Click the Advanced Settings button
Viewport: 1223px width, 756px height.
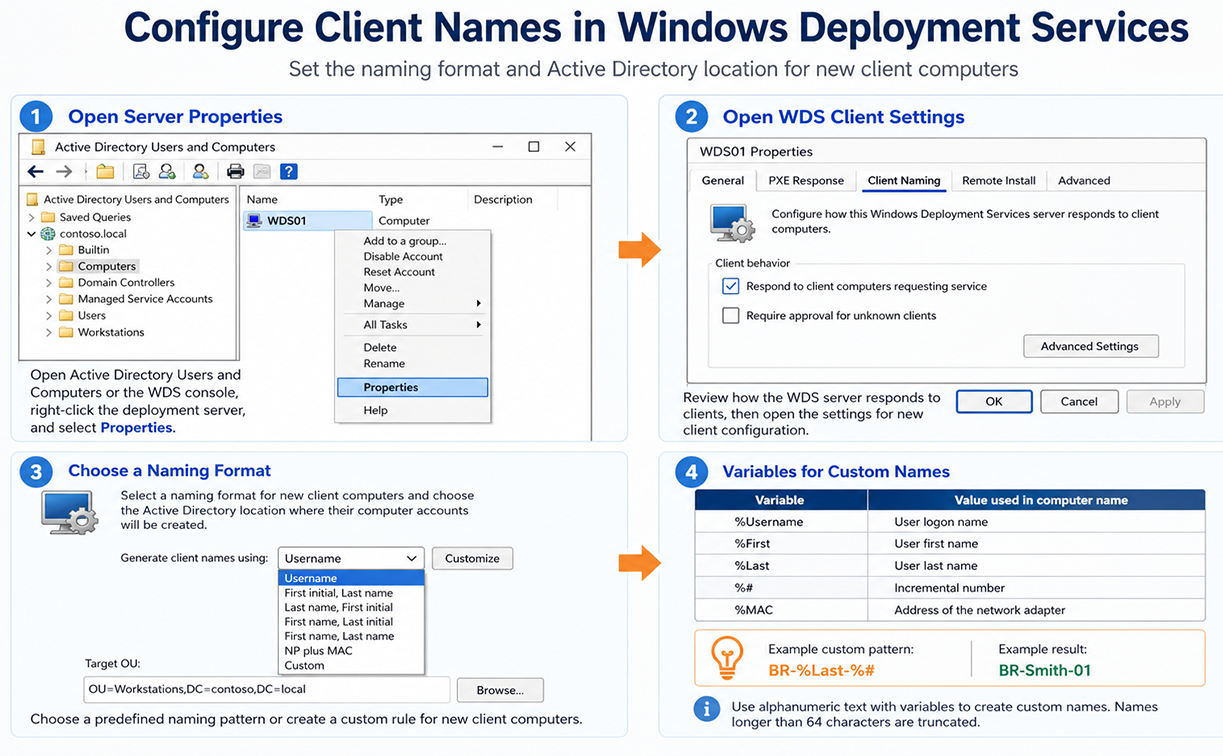point(1090,346)
